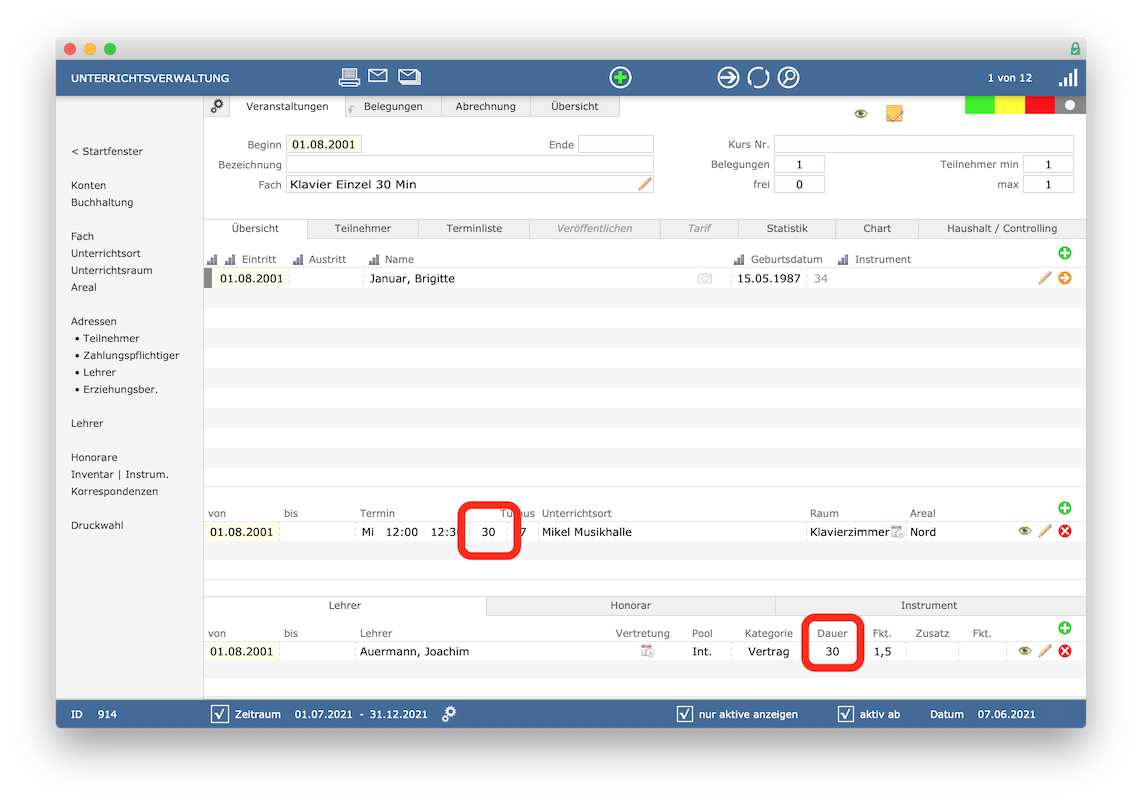Screen dimensions: 1142x802
Task: Open search with magnifier icon in toolbar
Action: tap(789, 77)
